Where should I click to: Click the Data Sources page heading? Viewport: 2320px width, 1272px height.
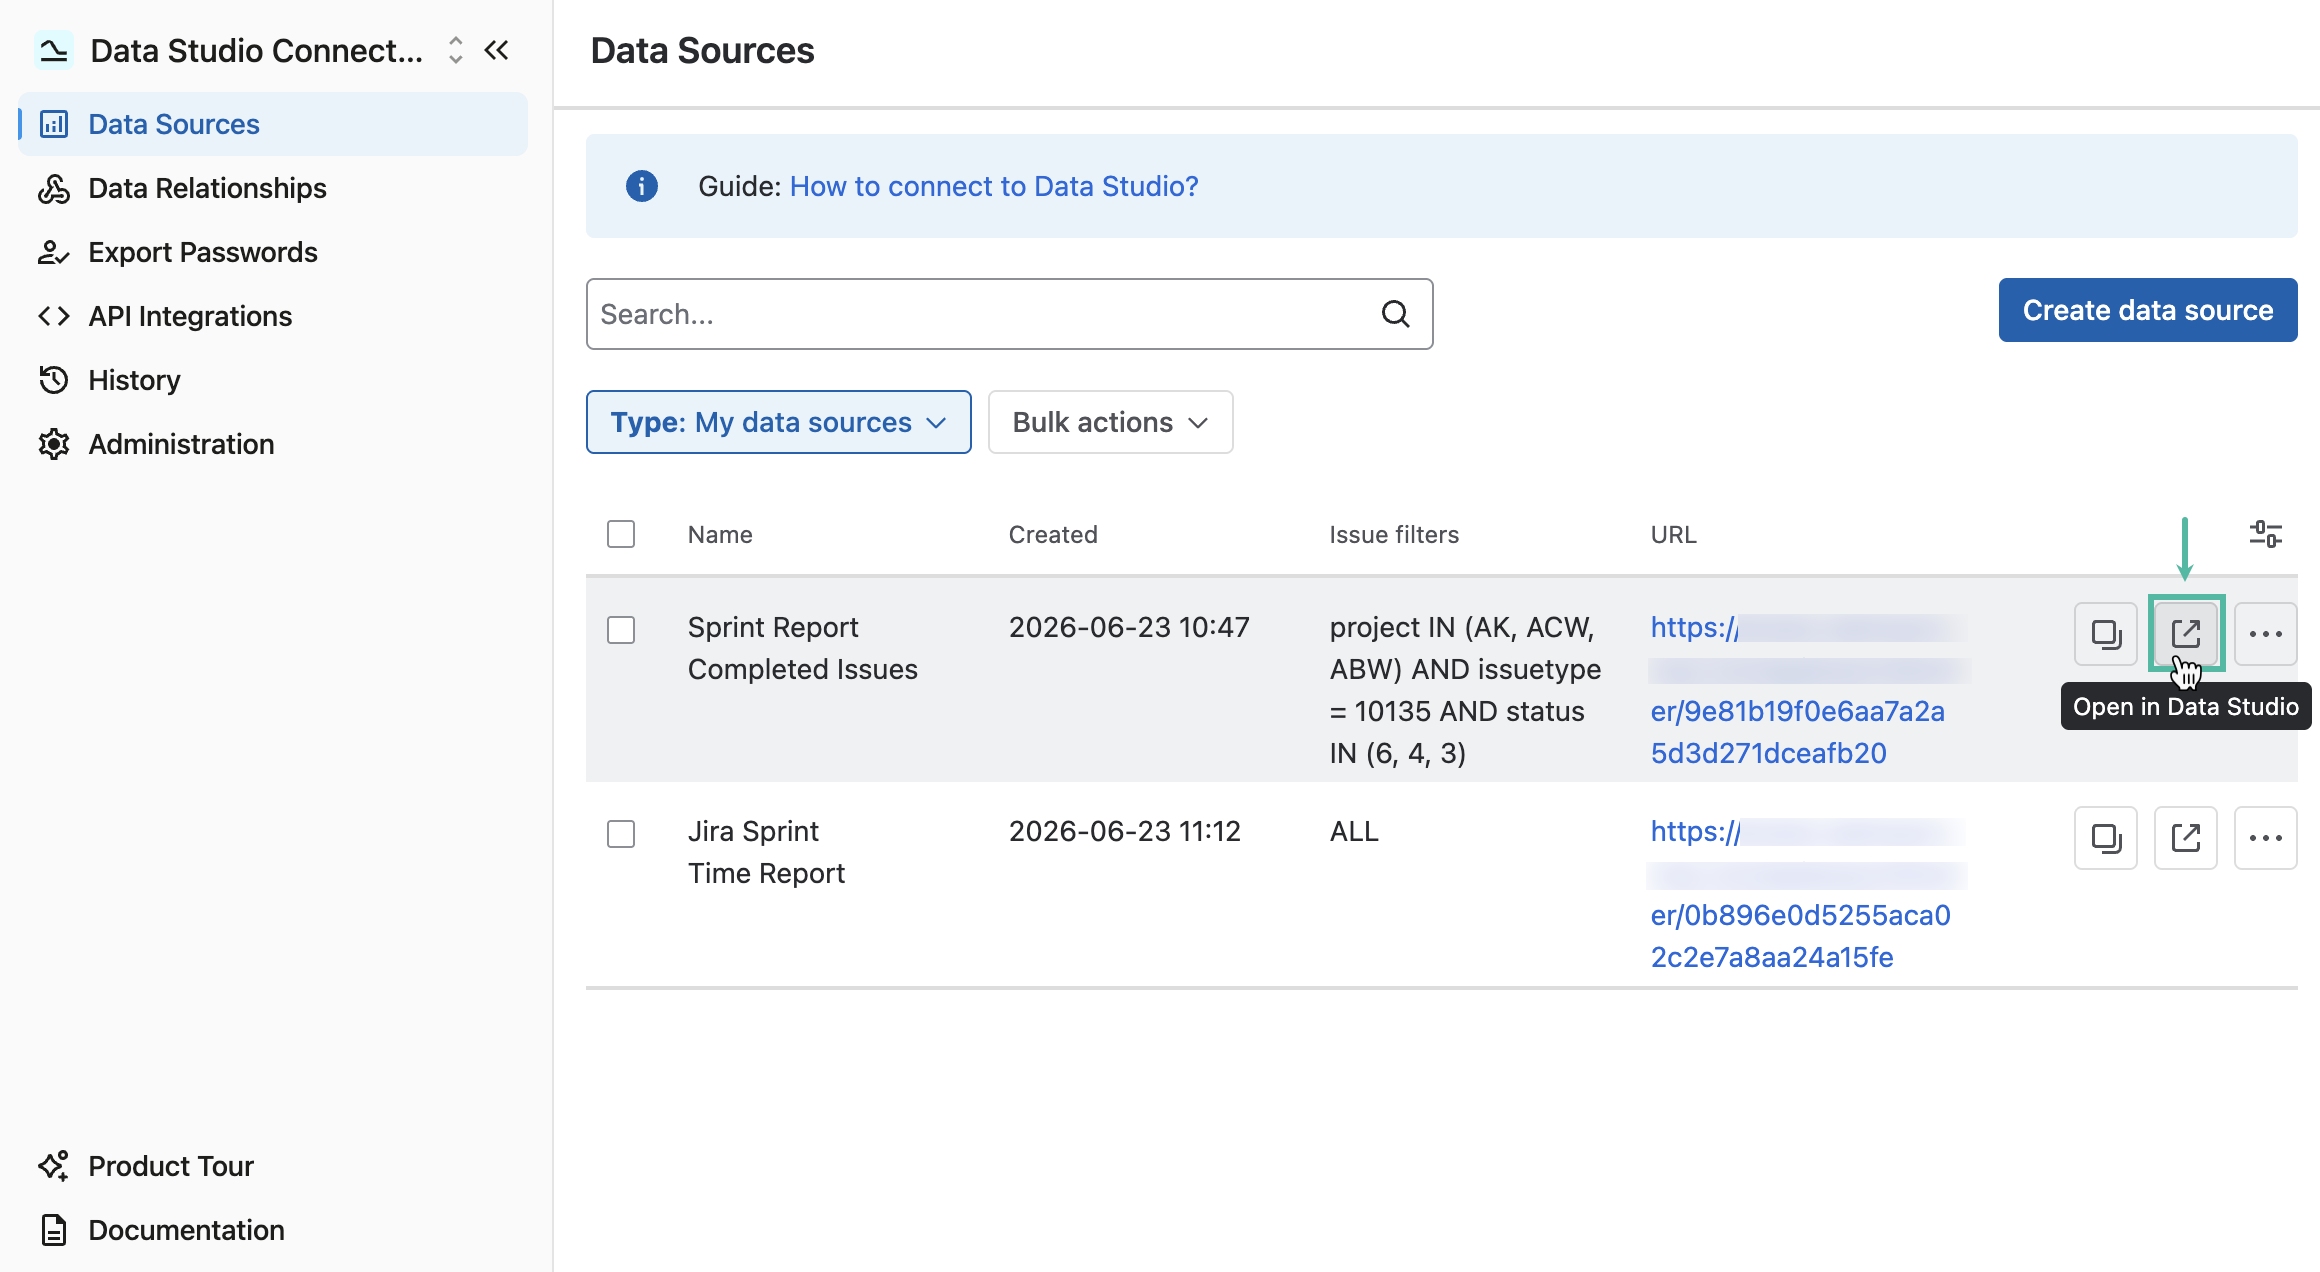(x=702, y=50)
